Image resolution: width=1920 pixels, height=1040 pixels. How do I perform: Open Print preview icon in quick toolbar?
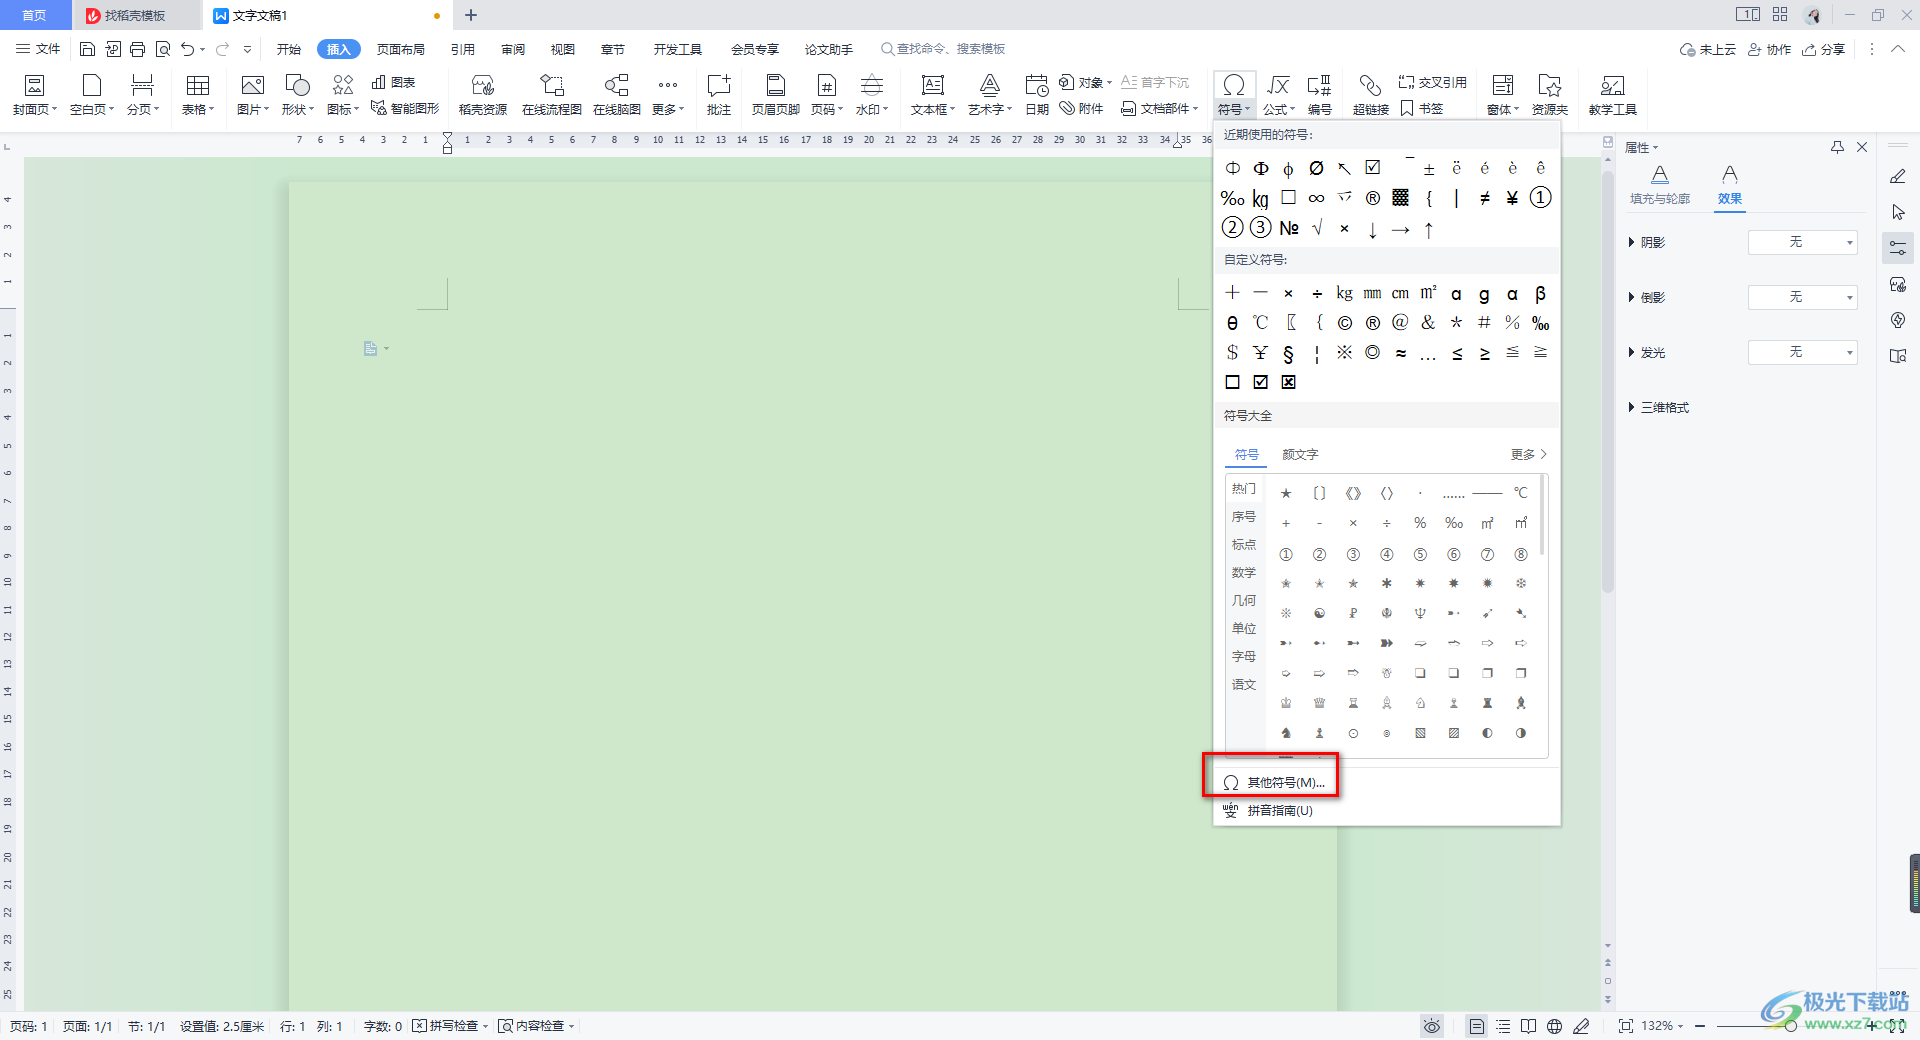click(162, 49)
